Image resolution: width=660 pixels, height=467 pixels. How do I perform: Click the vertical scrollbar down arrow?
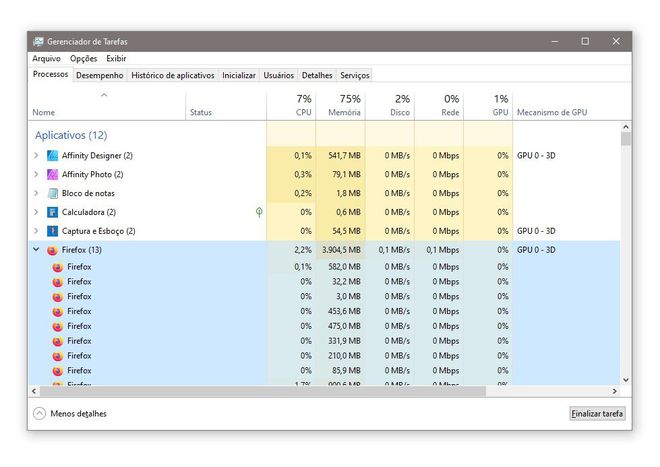coord(626,380)
